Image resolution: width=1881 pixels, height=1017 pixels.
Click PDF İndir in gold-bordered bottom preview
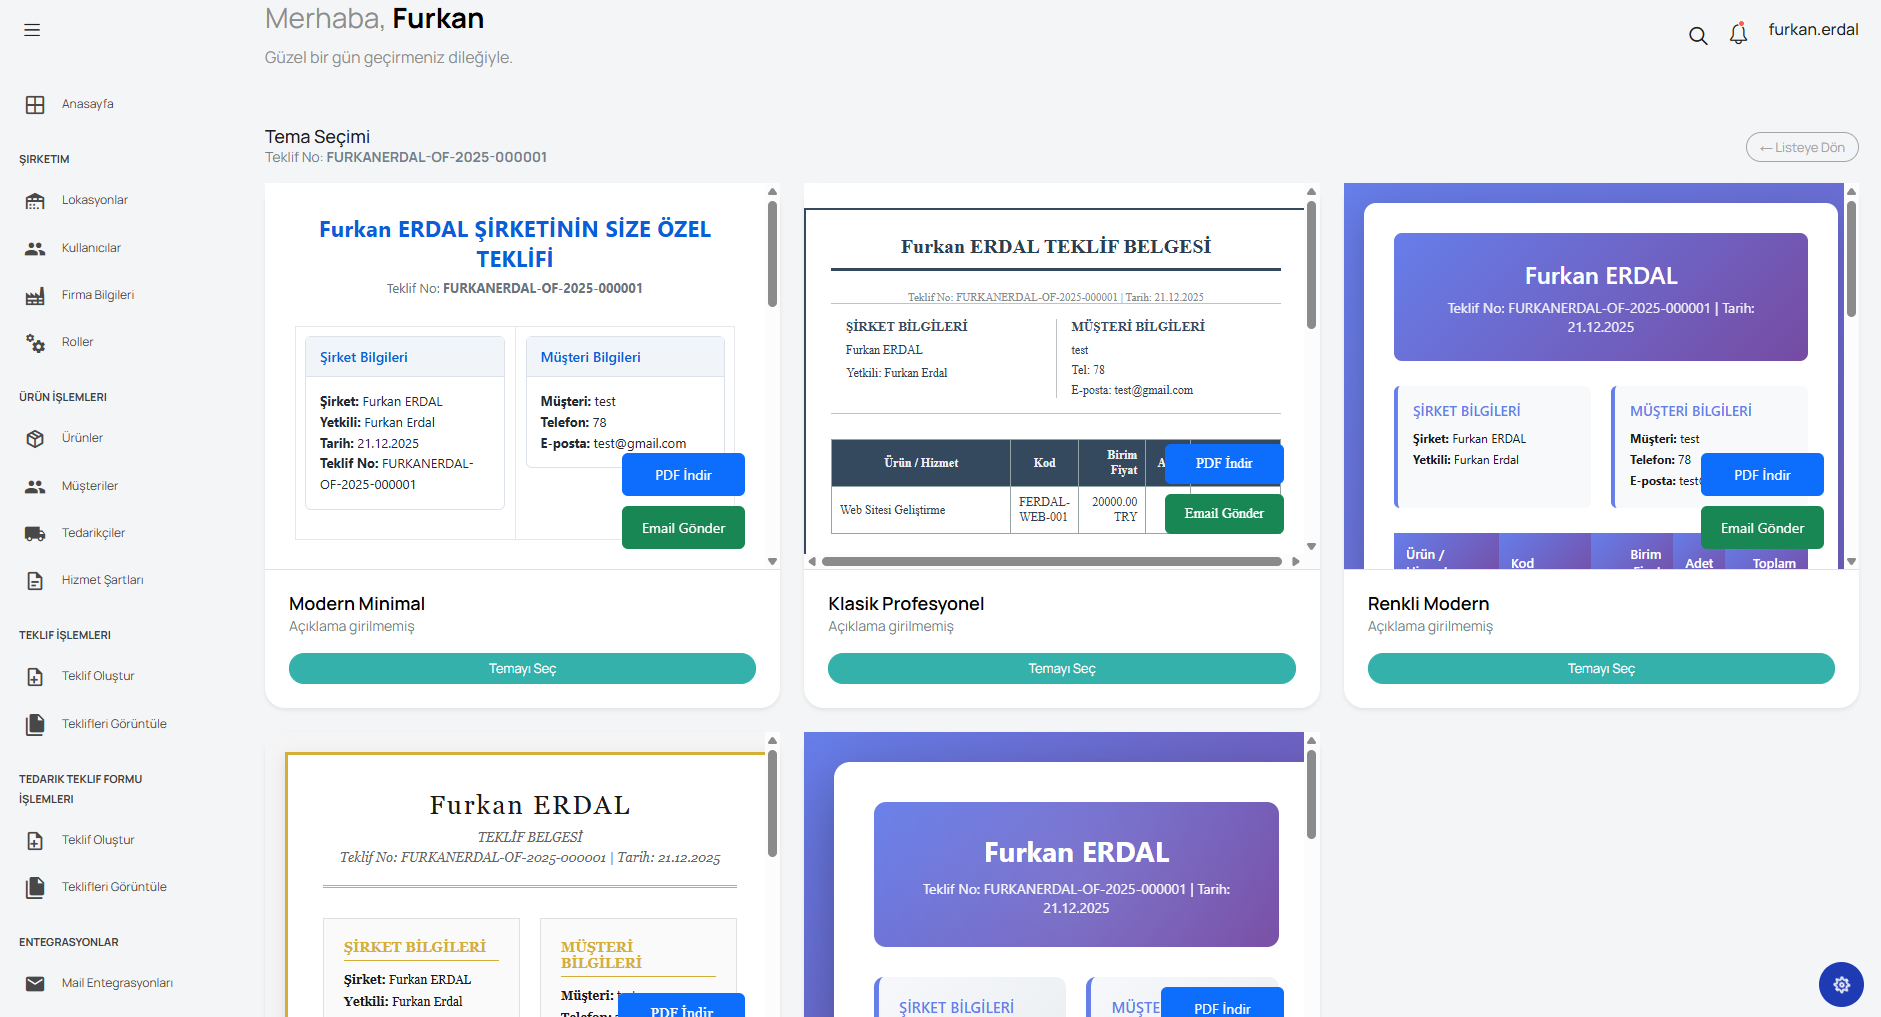[x=682, y=1006]
